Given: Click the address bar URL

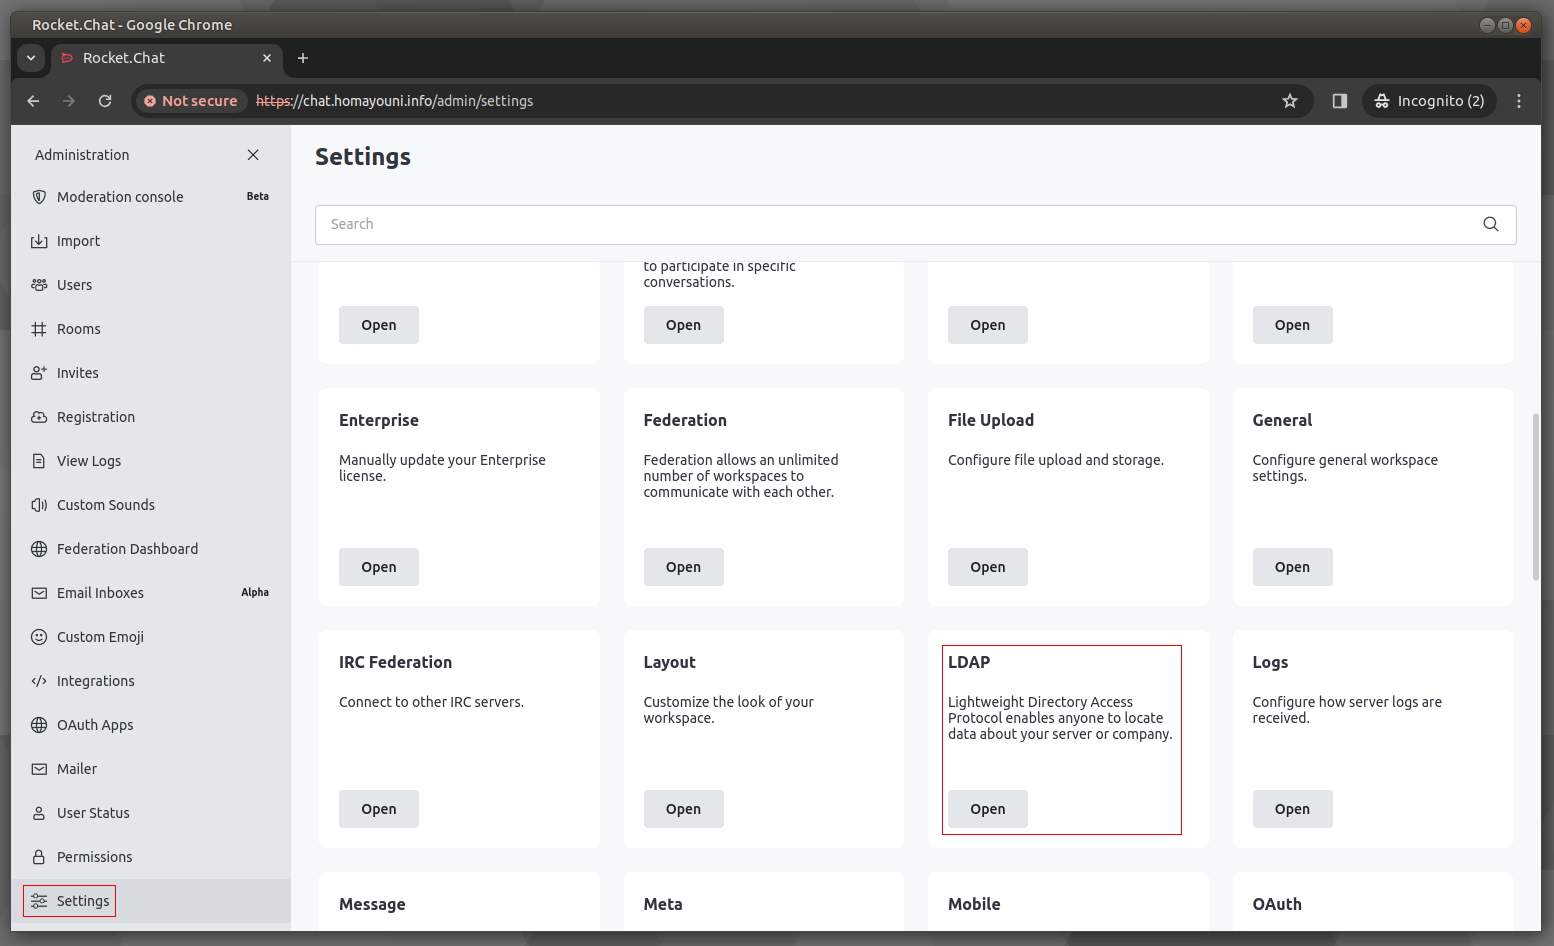Looking at the screenshot, I should 395,101.
